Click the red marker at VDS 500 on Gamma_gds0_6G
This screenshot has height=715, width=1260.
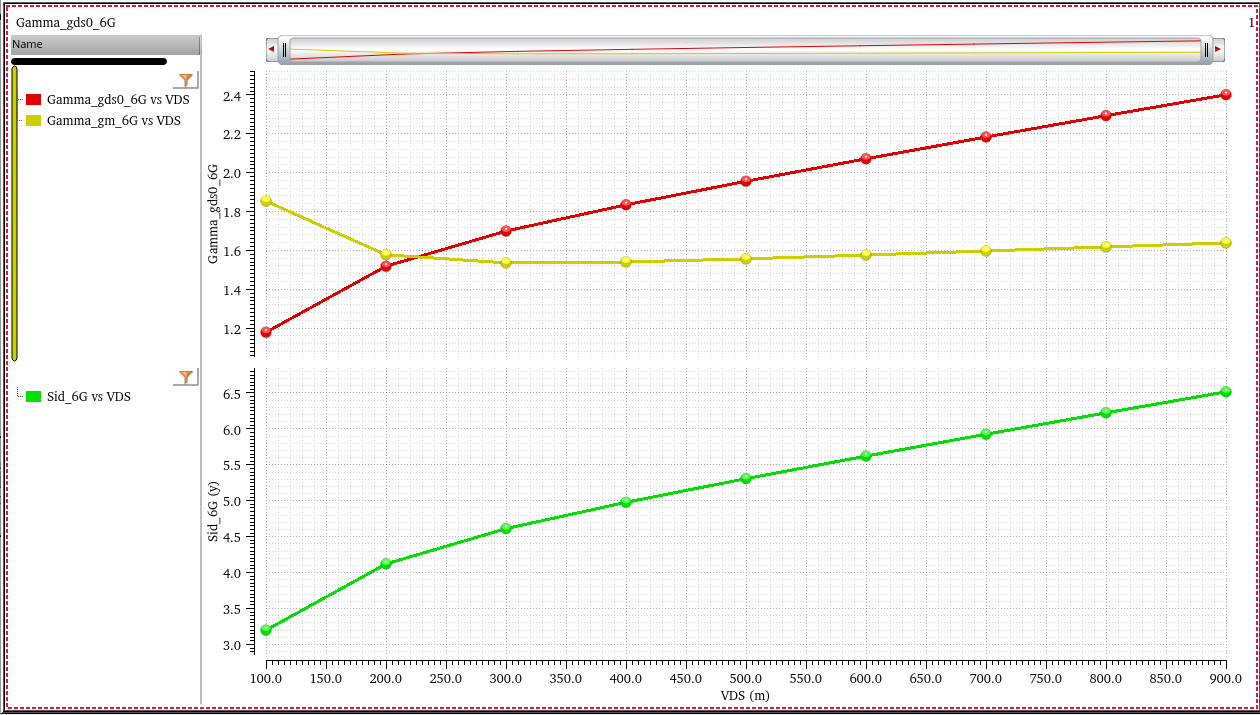click(746, 181)
